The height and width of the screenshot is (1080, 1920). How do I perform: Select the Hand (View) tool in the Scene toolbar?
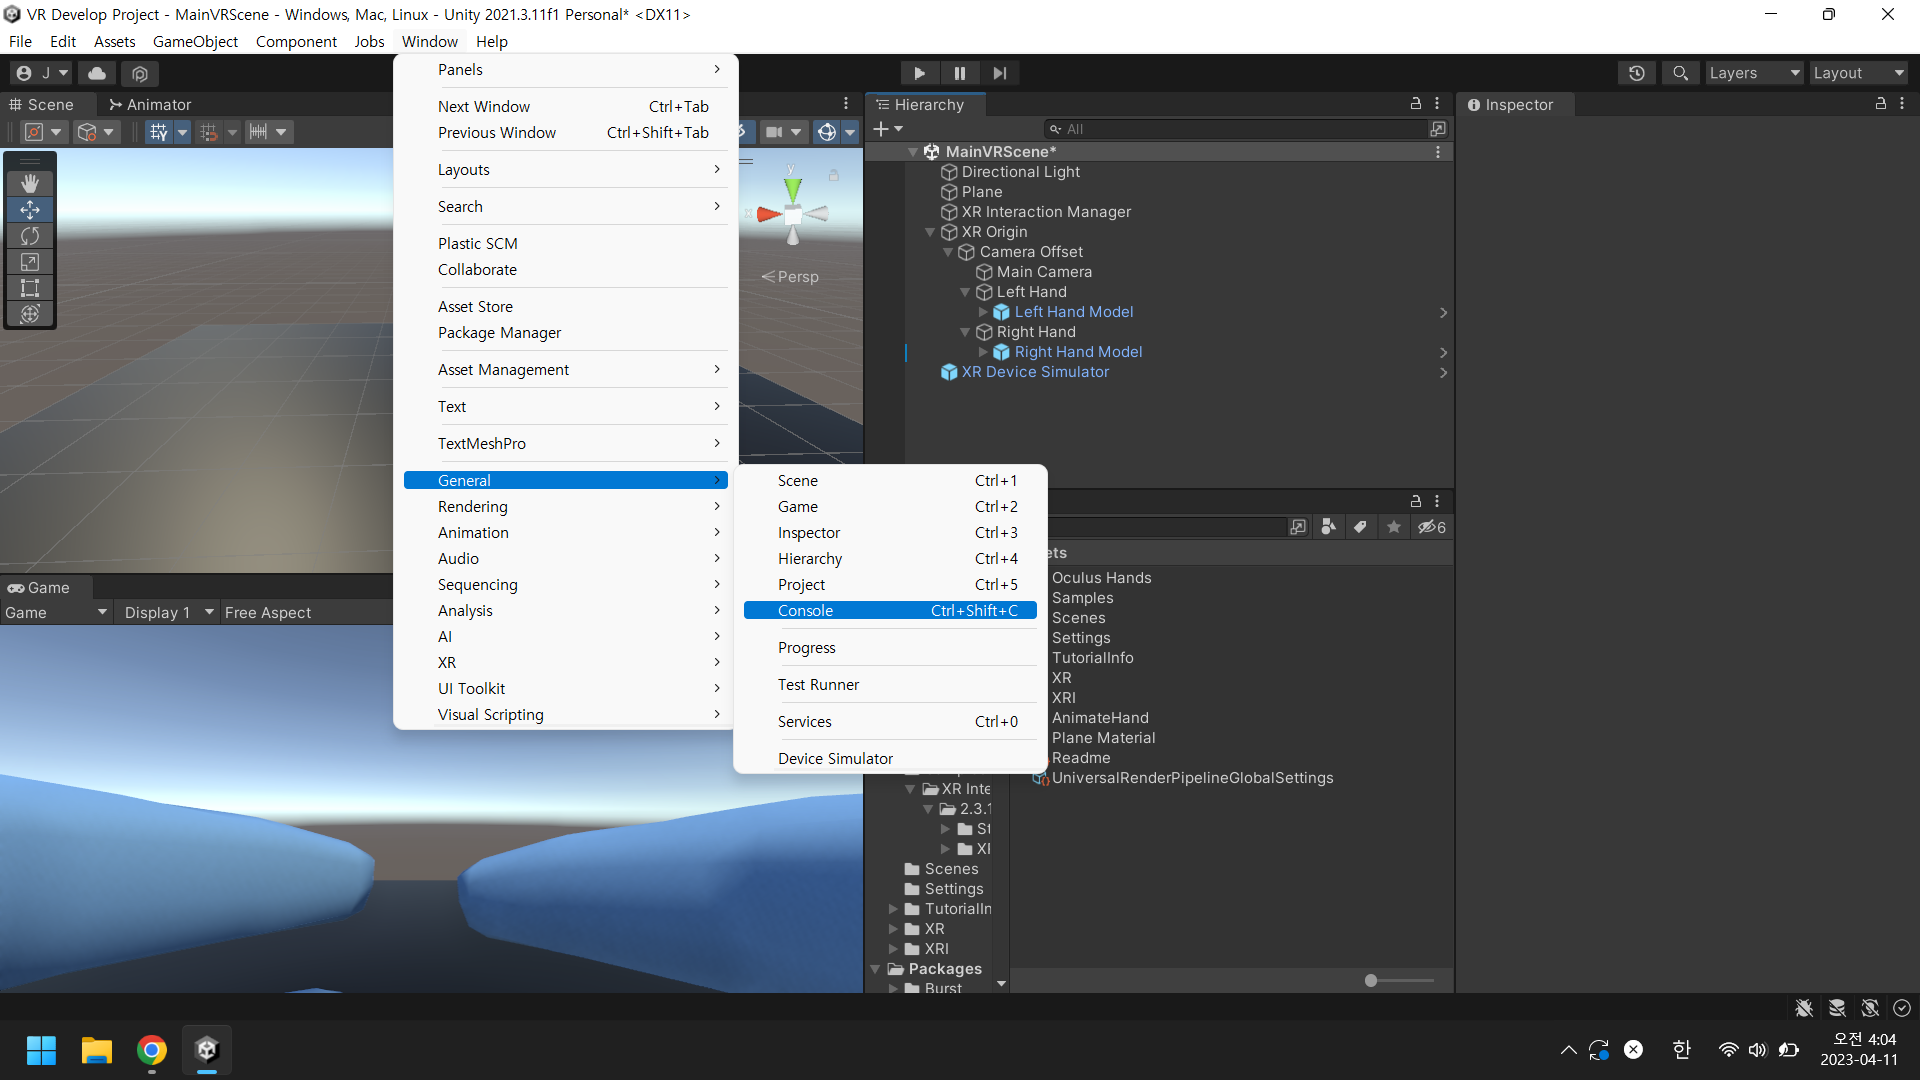(30, 183)
